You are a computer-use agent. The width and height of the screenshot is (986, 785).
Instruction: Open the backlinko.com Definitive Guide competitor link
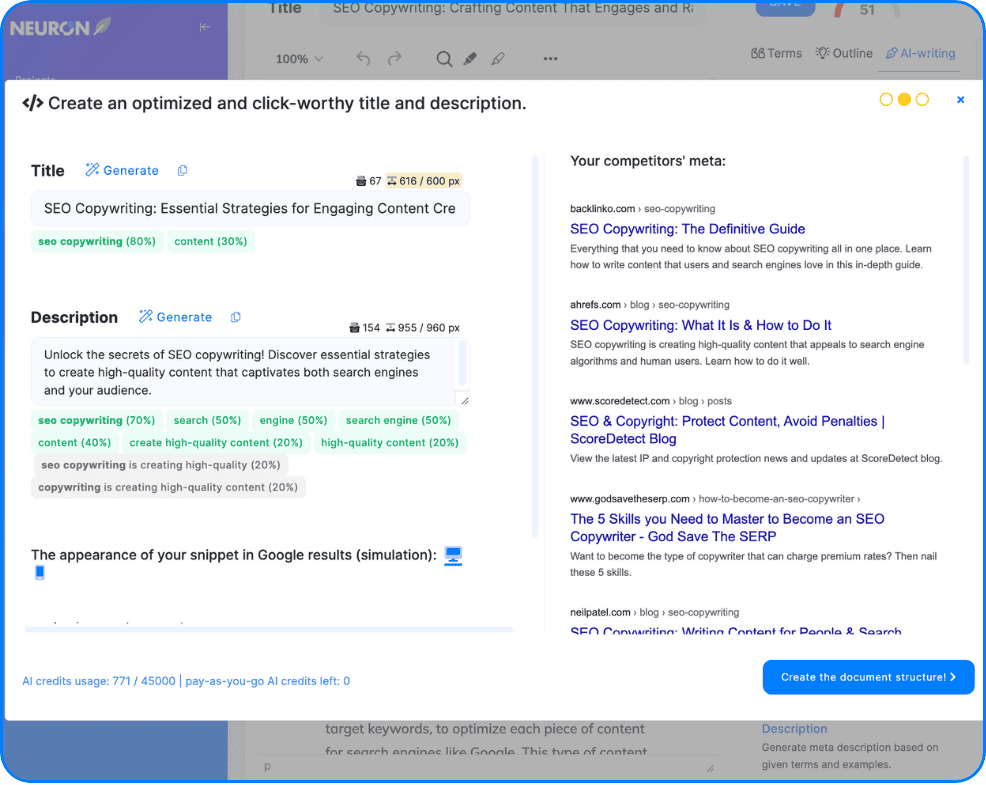coord(688,229)
